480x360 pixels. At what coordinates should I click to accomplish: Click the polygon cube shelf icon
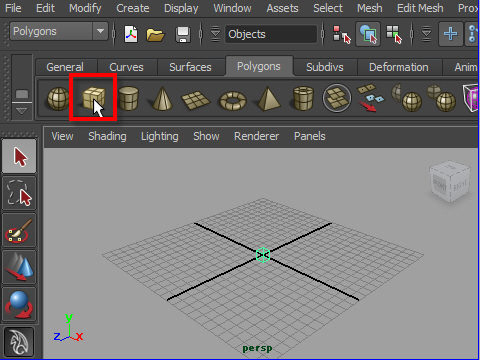tap(94, 98)
